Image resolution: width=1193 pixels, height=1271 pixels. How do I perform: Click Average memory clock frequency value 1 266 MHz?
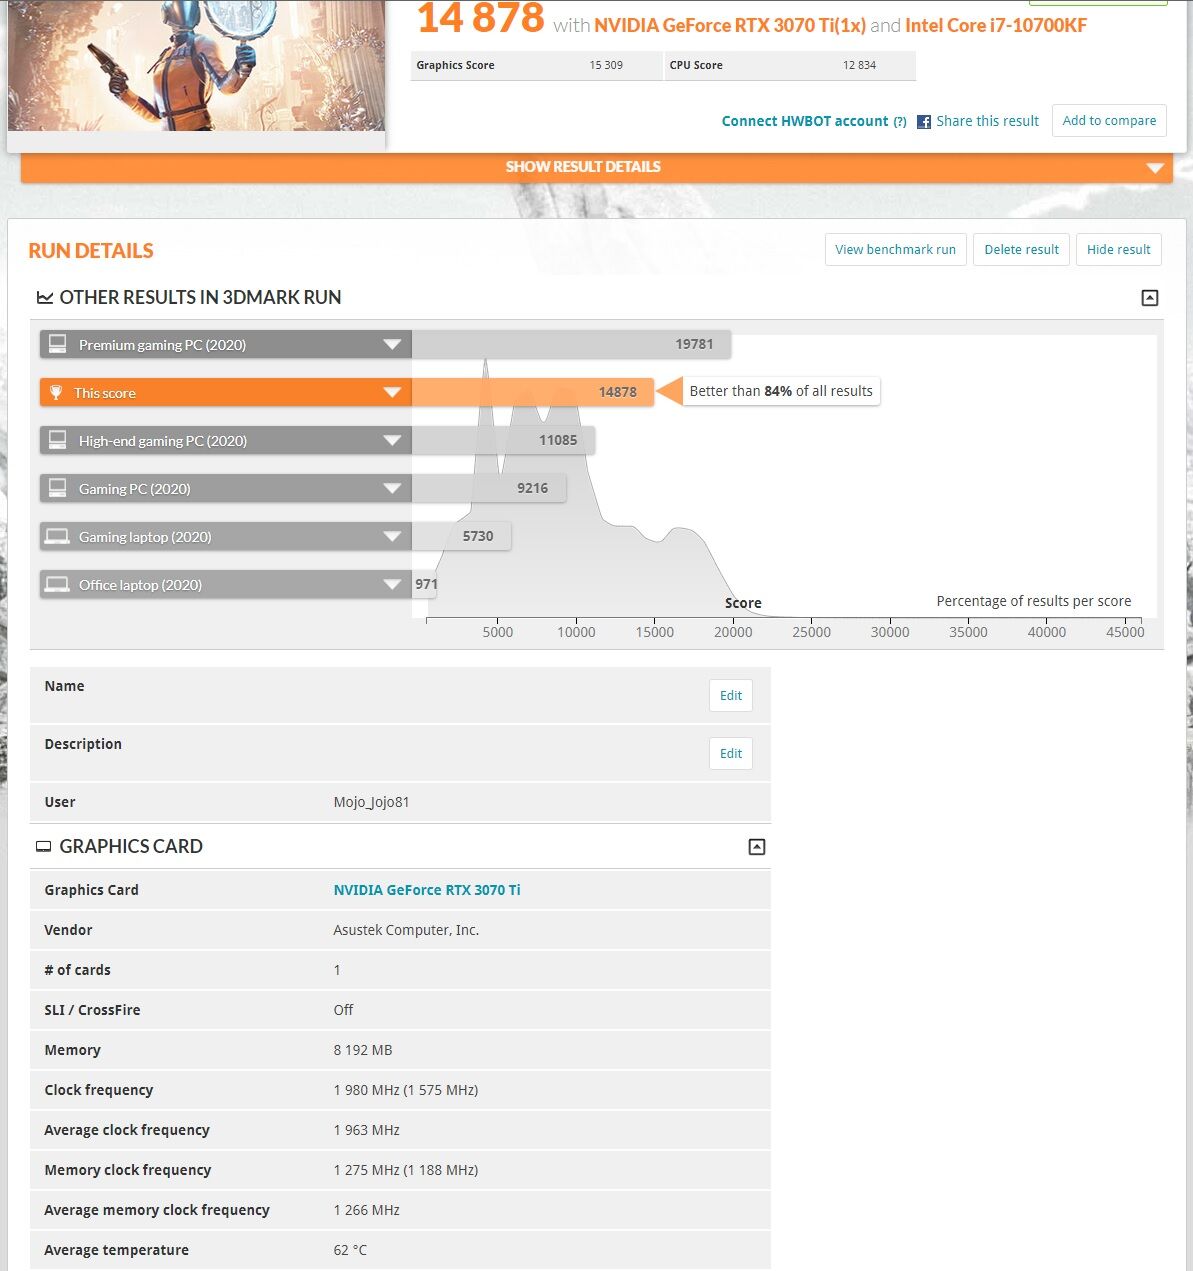[366, 1210]
